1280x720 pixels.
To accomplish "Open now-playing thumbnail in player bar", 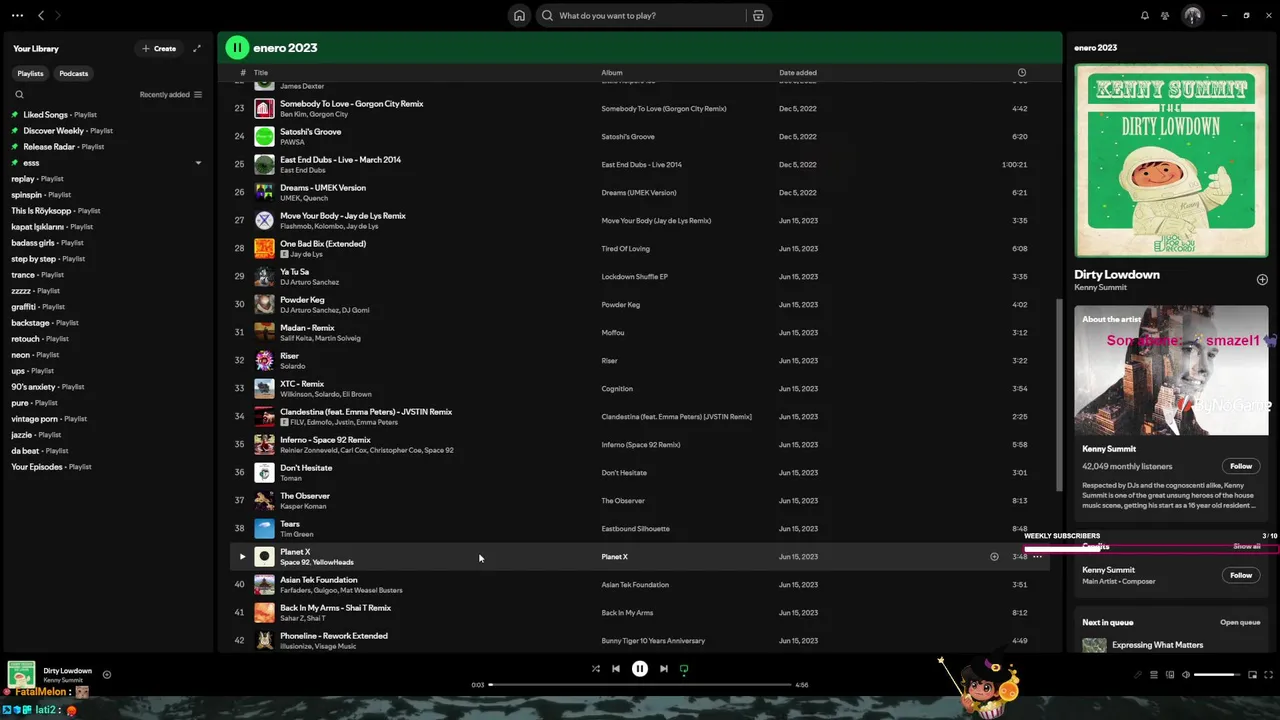I will (21, 674).
